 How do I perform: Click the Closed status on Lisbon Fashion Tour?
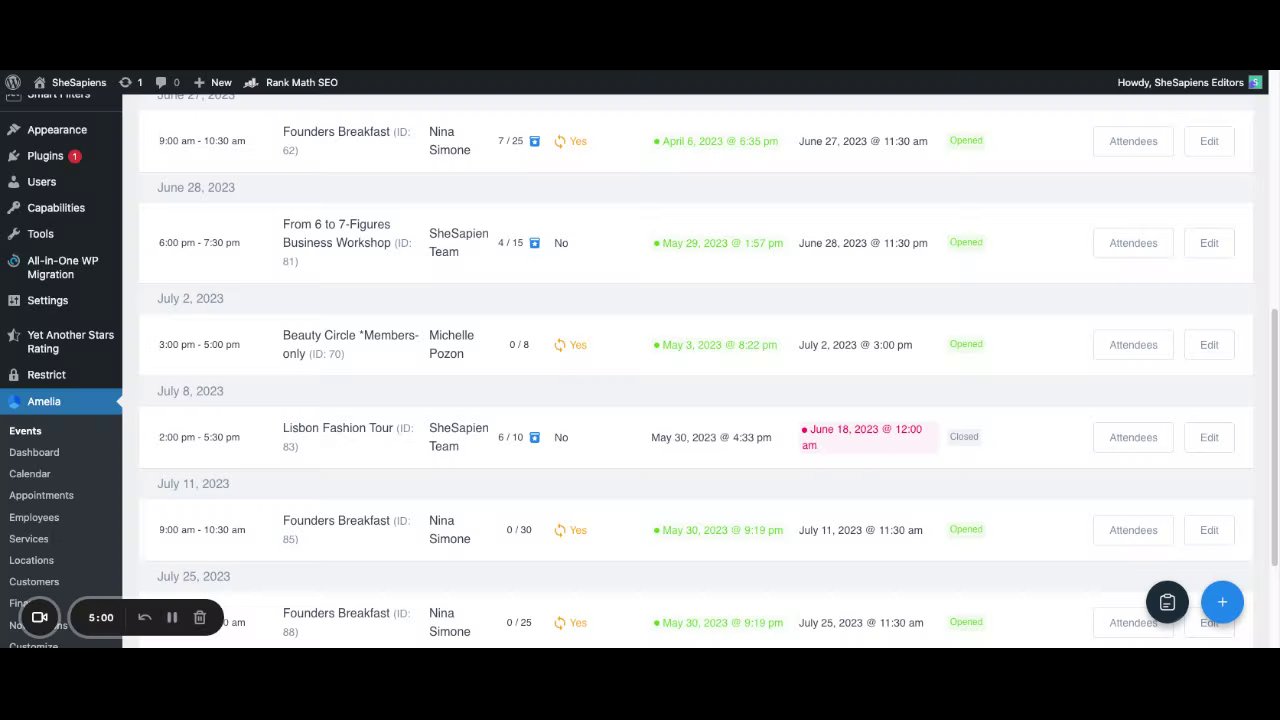964,437
